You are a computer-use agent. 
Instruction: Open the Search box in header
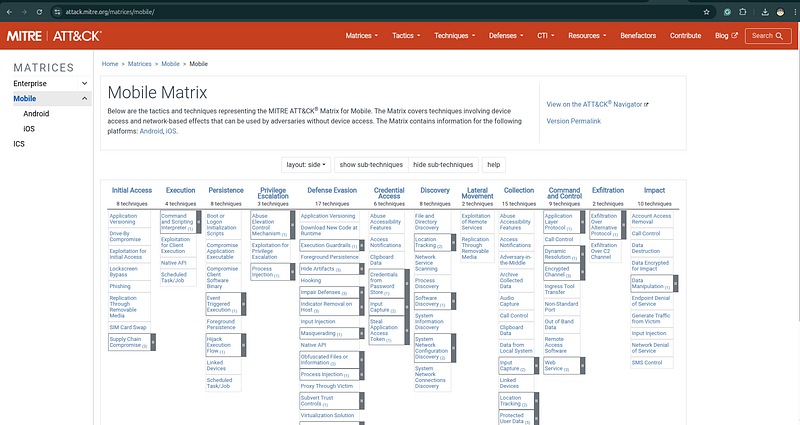tap(768, 36)
